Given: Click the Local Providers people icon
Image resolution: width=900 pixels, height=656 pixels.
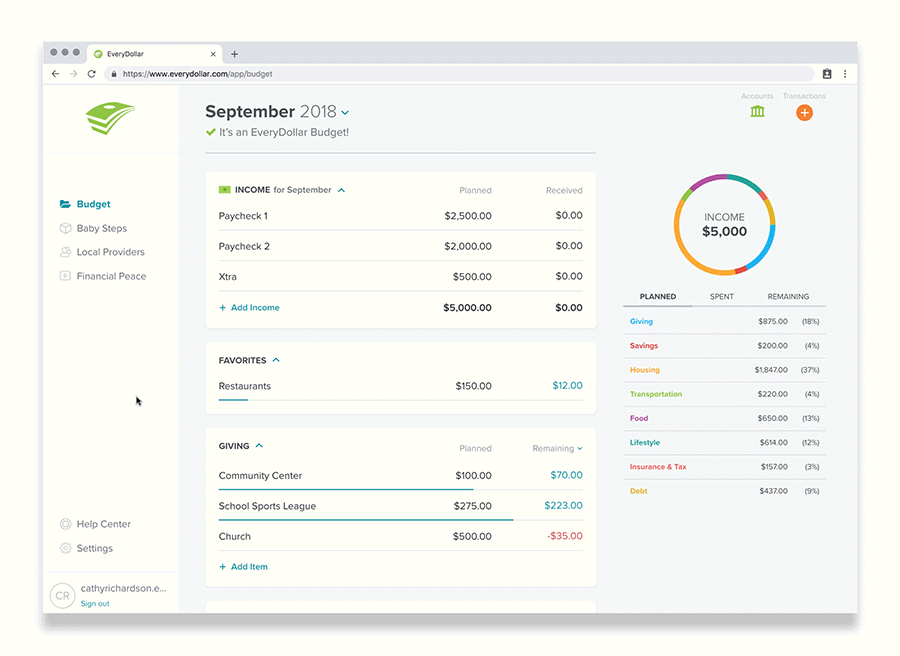Looking at the screenshot, I should click(x=65, y=252).
